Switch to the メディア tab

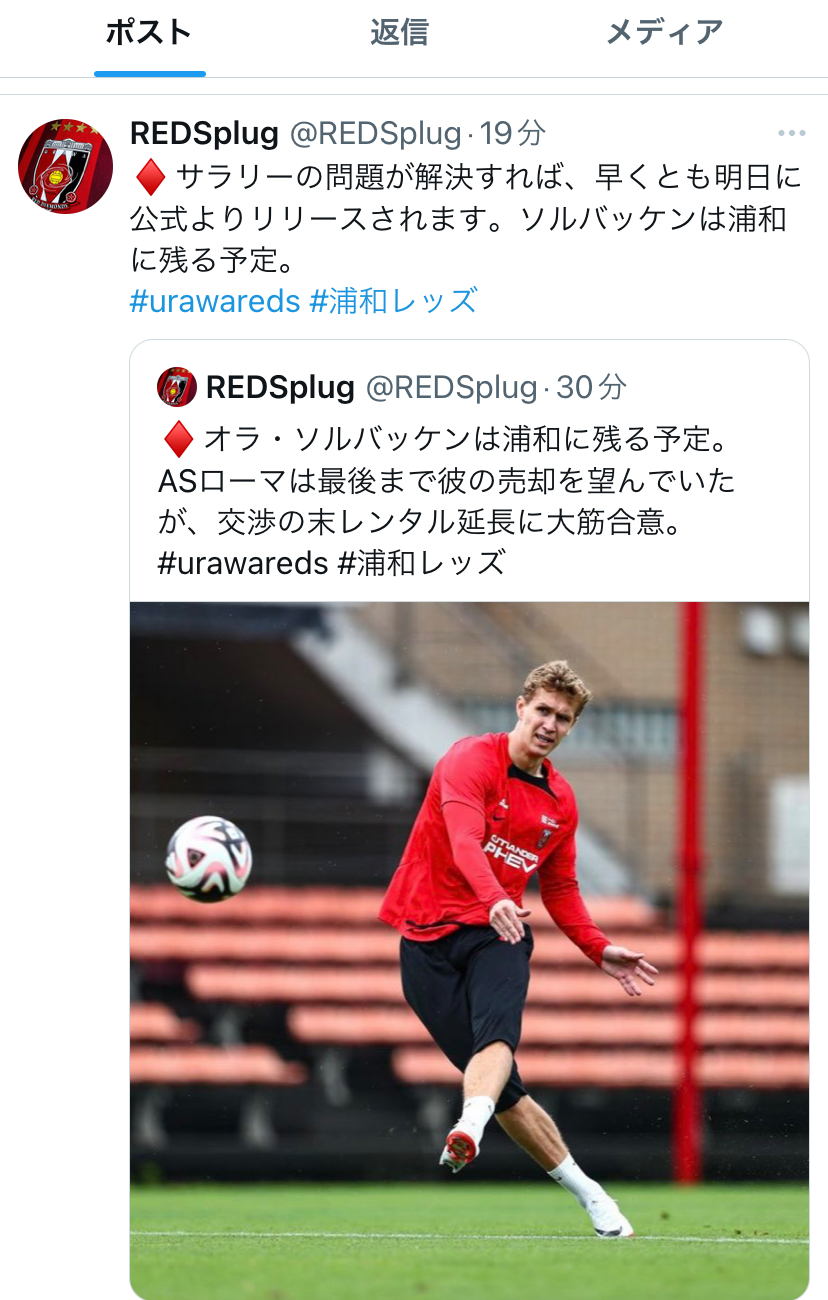(x=664, y=33)
